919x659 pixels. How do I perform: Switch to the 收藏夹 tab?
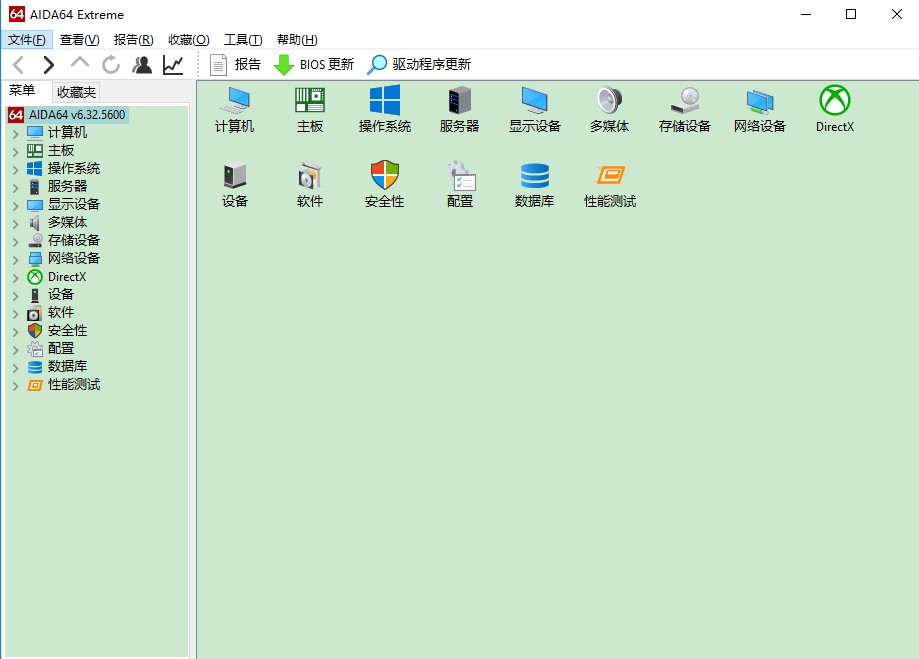pos(76,92)
